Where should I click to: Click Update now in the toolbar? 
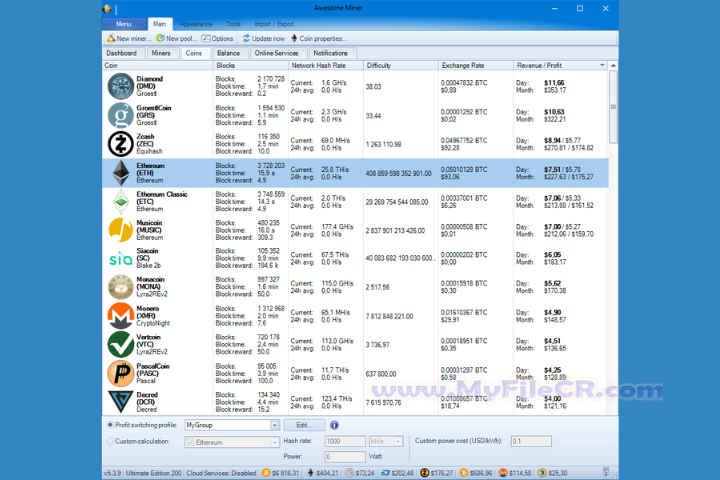point(264,39)
